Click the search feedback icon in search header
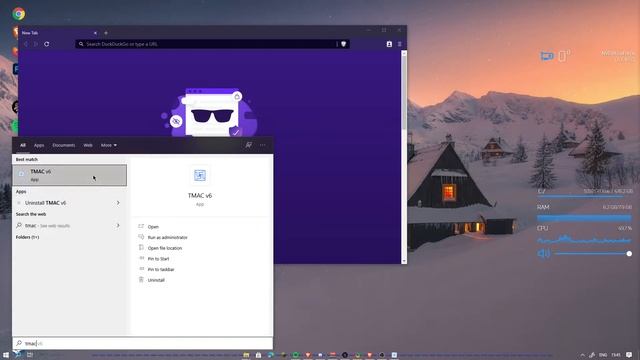The image size is (640, 360). coord(249,145)
